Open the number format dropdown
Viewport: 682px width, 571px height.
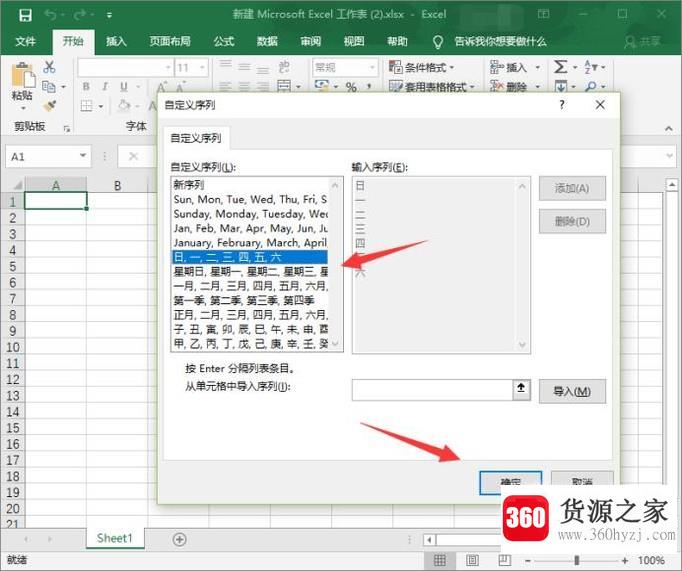click(372, 68)
